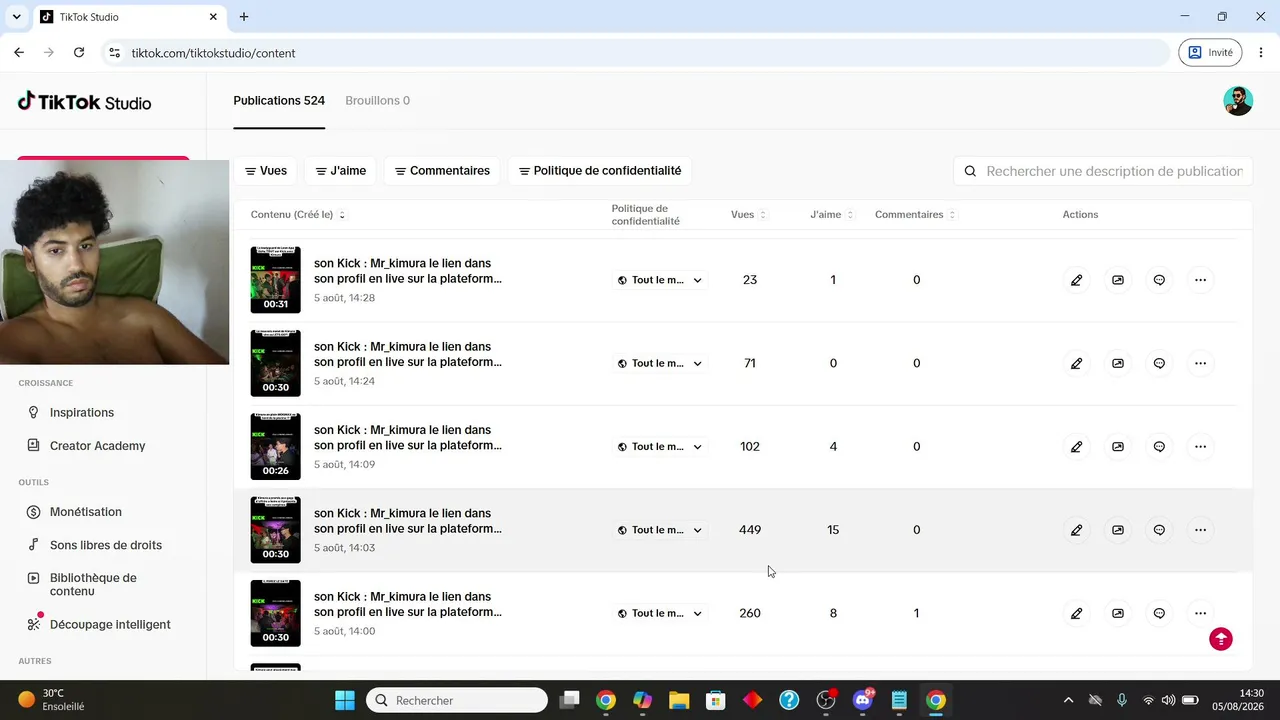Edit the post created at 14:03
The image size is (1280, 720).
[1076, 530]
